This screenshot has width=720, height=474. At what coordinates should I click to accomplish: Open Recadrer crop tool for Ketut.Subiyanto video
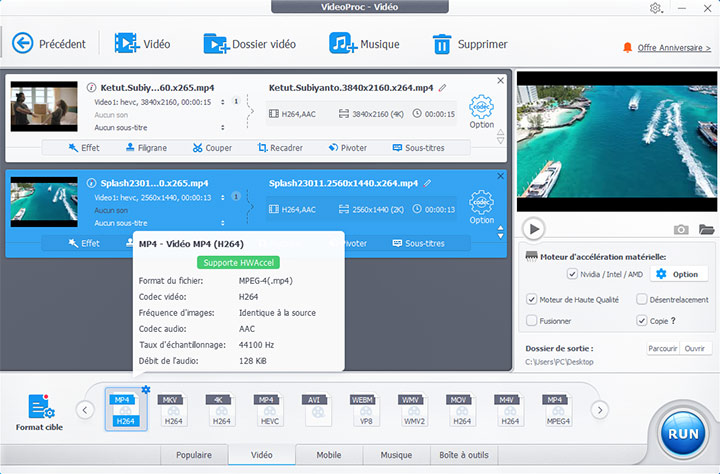[280, 148]
